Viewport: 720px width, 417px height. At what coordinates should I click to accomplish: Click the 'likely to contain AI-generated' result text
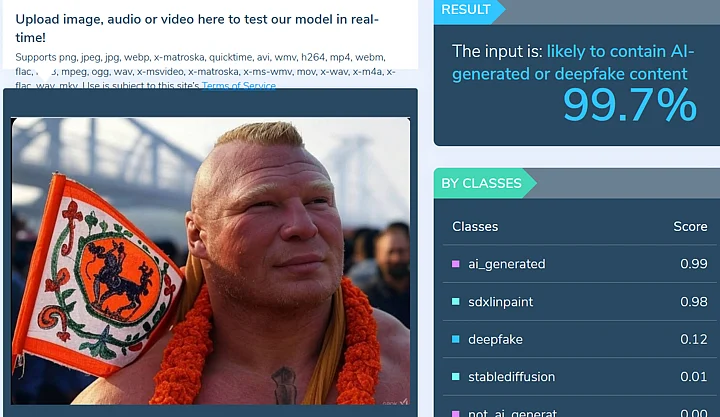[x=573, y=62]
